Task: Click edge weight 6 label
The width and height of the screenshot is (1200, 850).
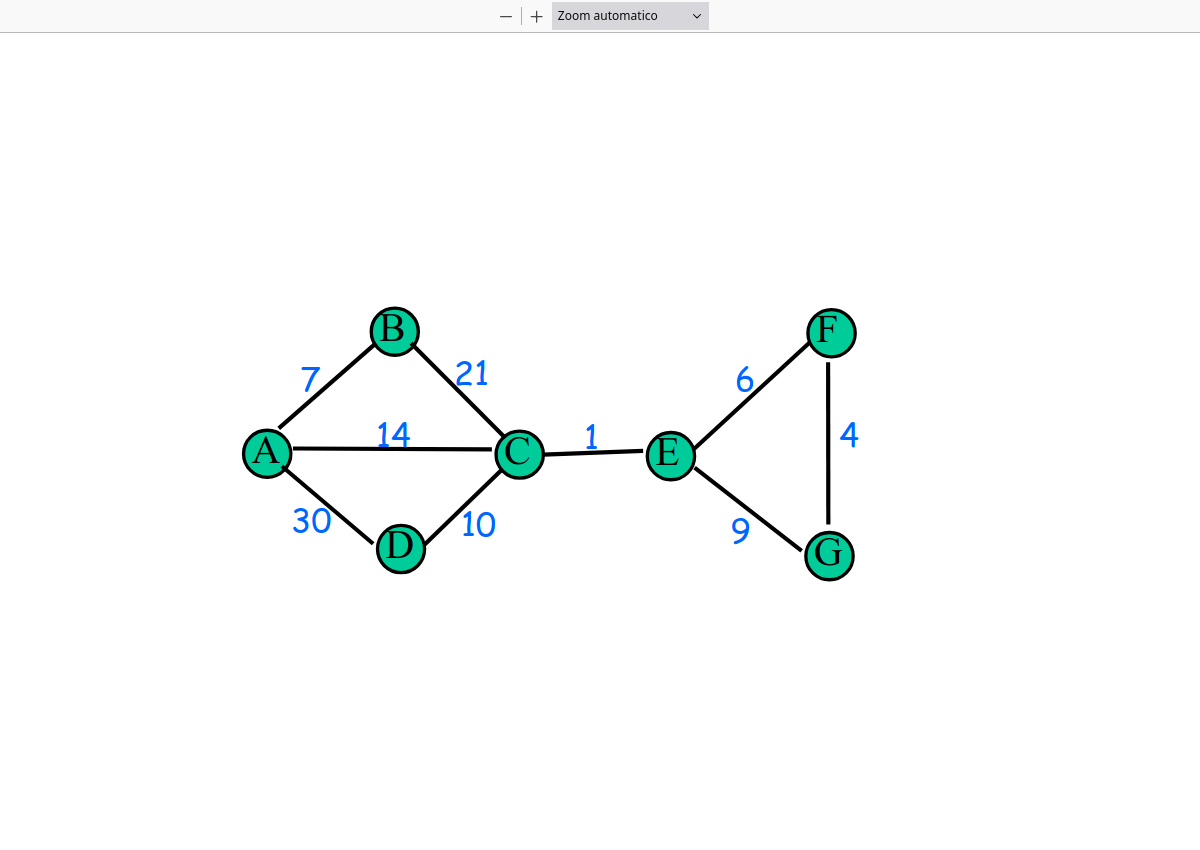Action: (744, 380)
